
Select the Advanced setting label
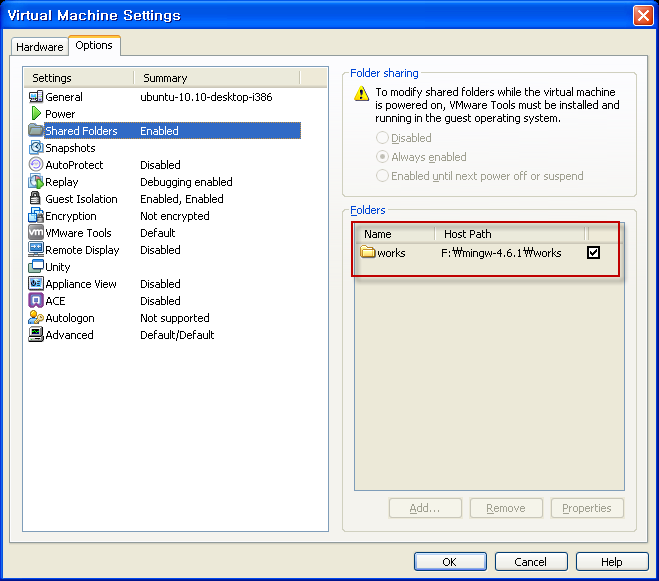point(69,335)
